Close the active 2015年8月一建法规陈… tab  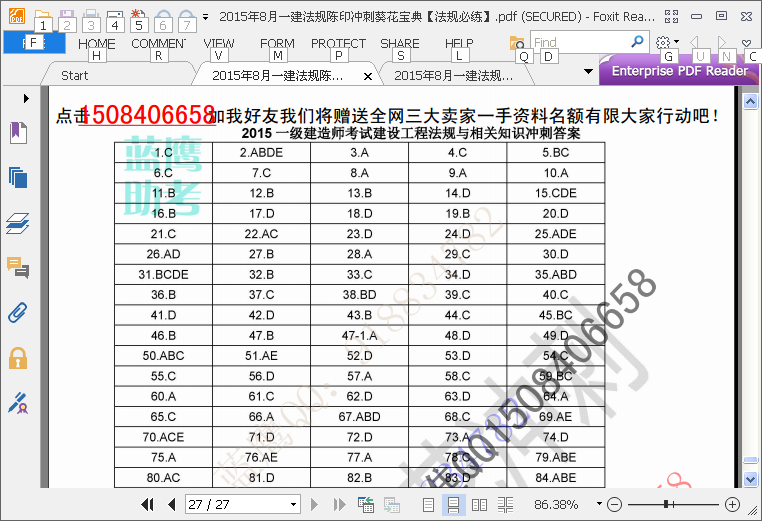[368, 76]
